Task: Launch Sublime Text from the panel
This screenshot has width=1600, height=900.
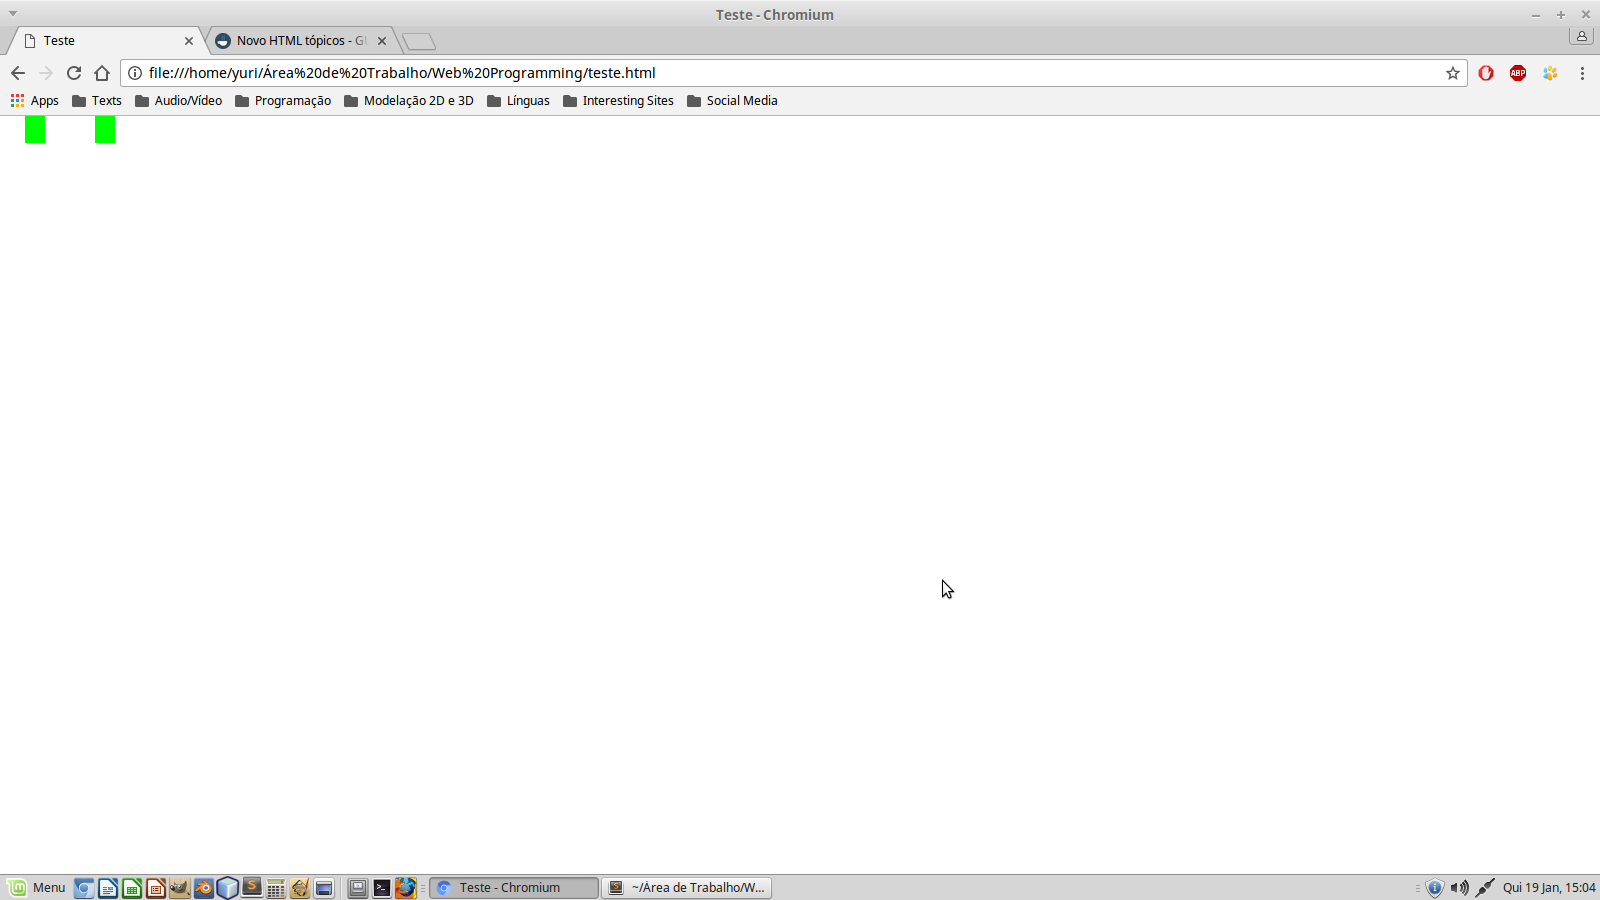Action: [x=252, y=888]
